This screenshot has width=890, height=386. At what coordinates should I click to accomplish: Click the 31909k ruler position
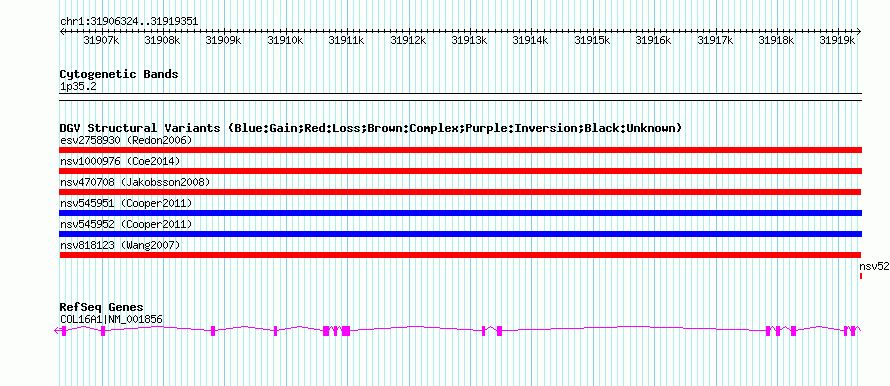[224, 40]
